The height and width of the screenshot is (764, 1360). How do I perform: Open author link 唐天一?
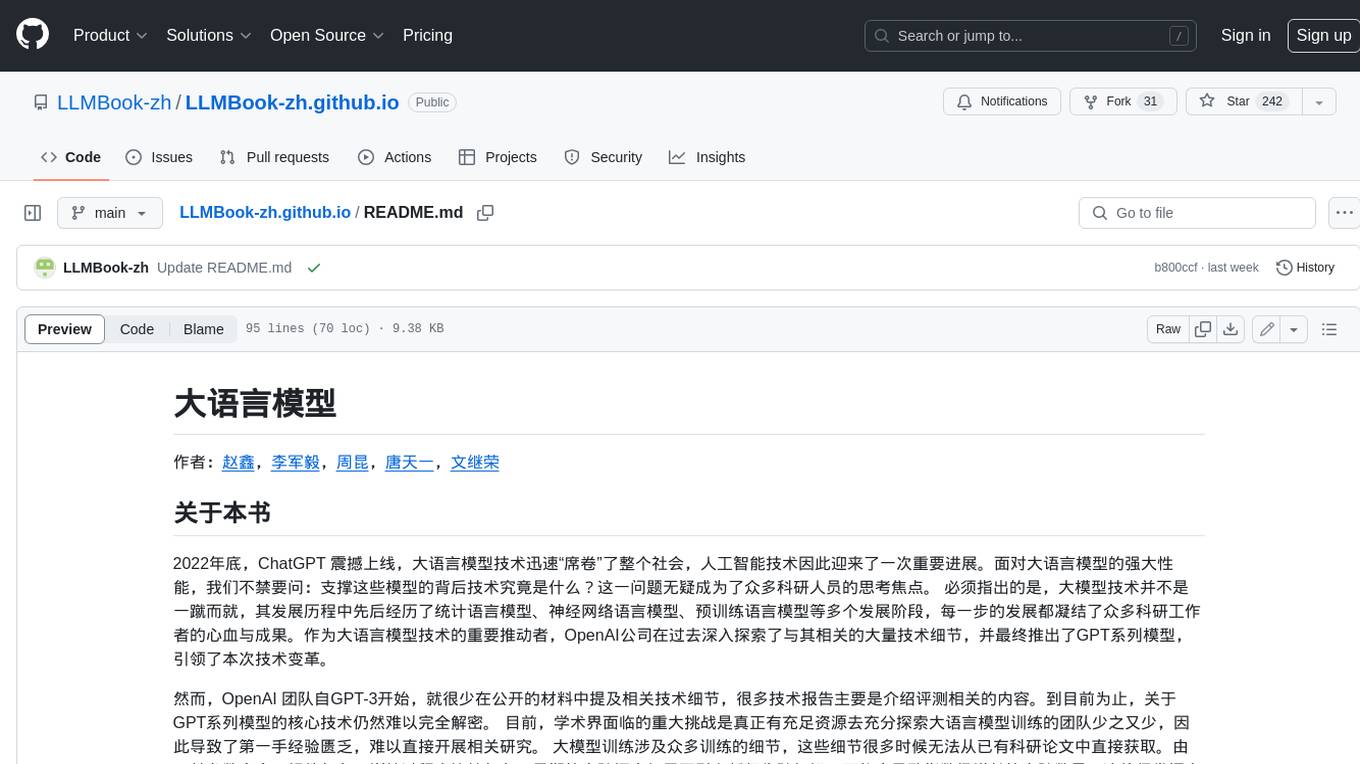410,462
